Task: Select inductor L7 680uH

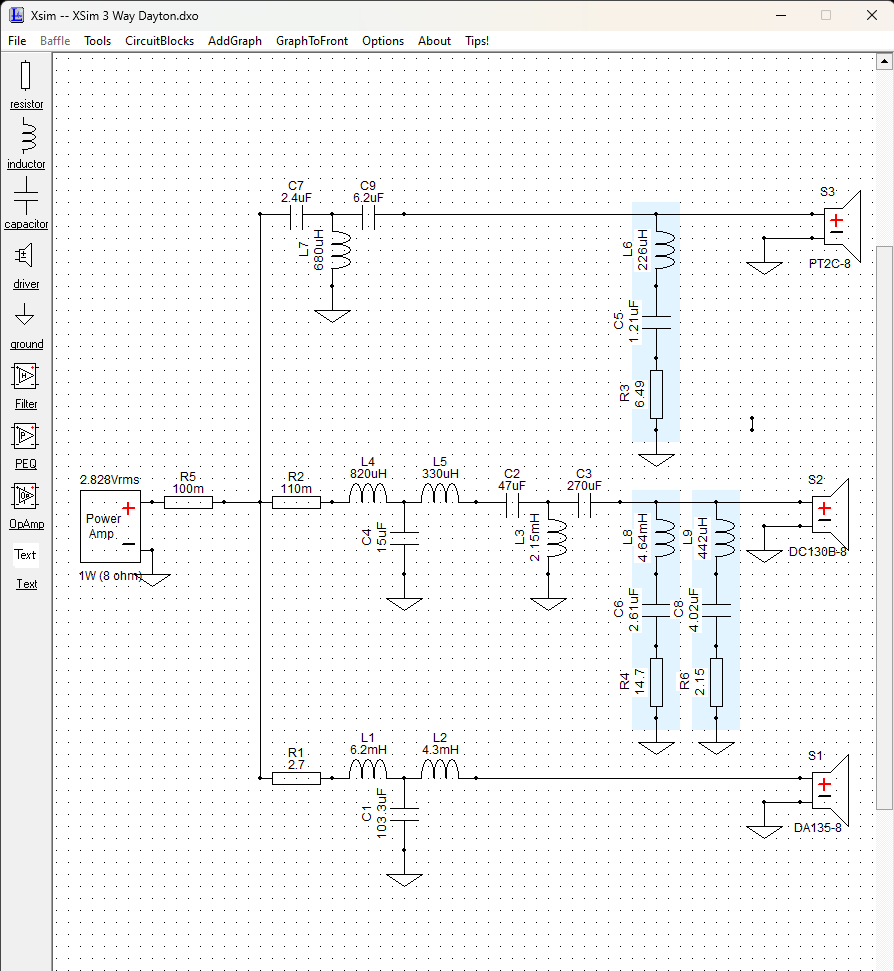Action: click(x=339, y=250)
